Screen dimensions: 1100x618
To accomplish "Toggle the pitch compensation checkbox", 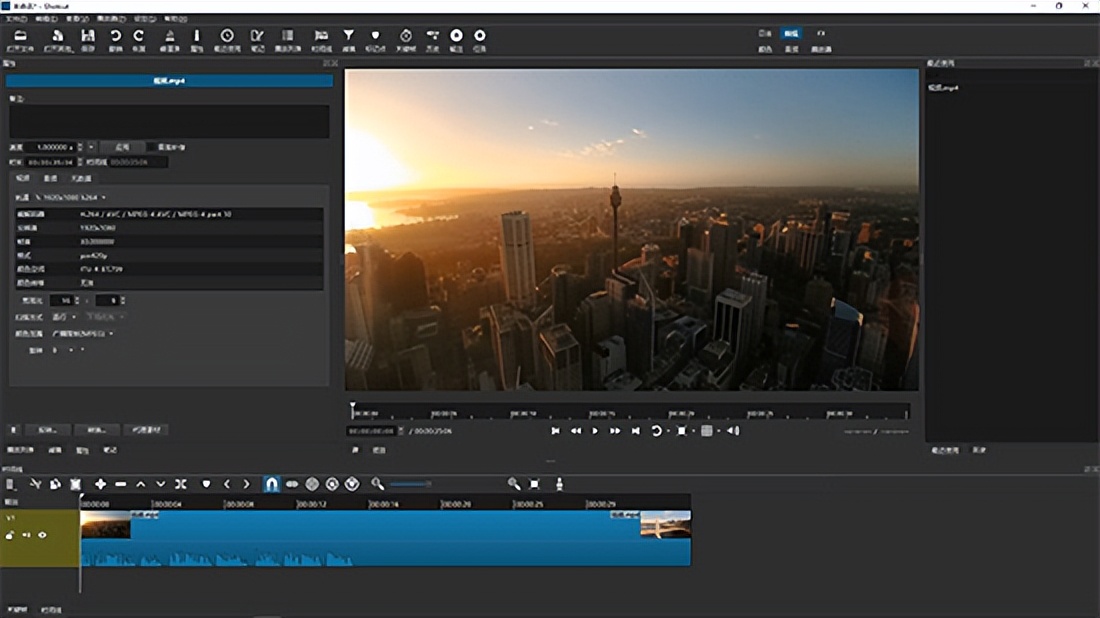I will [151, 147].
